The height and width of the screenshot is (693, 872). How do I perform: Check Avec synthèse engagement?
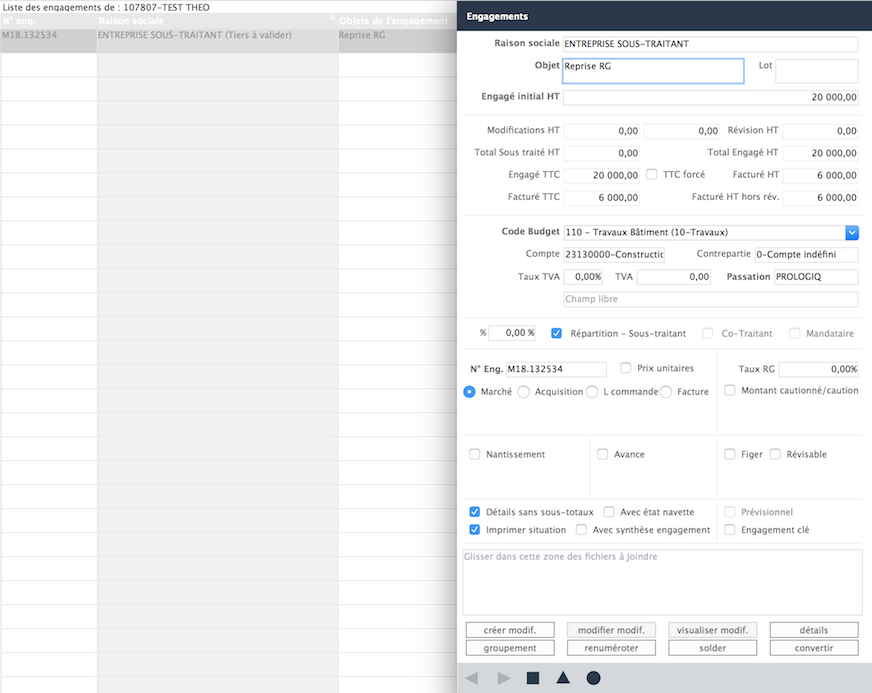(581, 529)
